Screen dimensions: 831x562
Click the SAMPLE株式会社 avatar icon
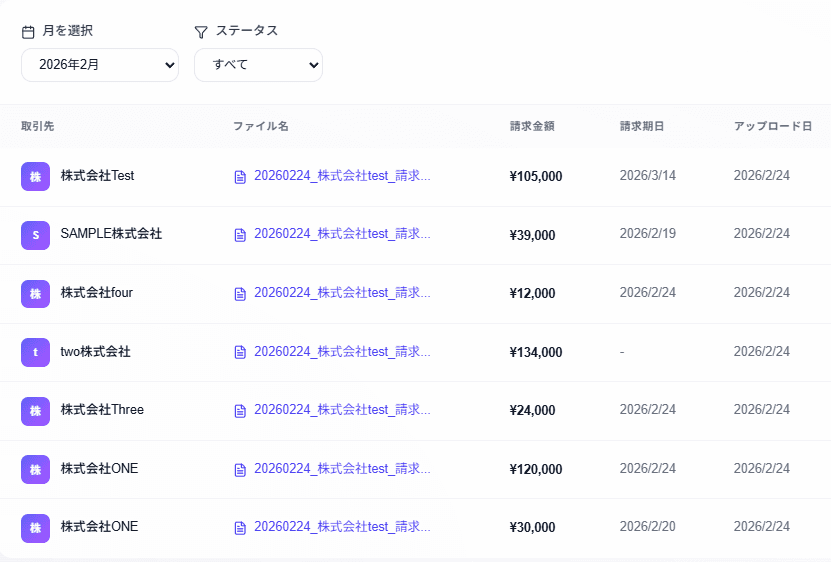pos(36,235)
